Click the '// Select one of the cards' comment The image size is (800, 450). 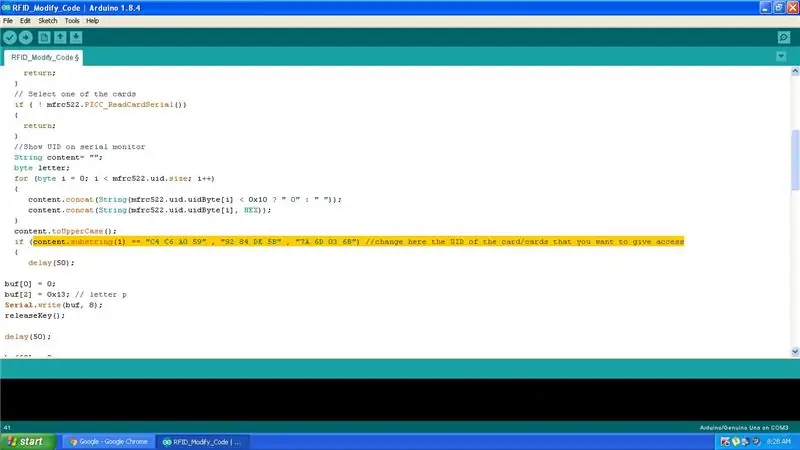pyautogui.click(x=75, y=94)
